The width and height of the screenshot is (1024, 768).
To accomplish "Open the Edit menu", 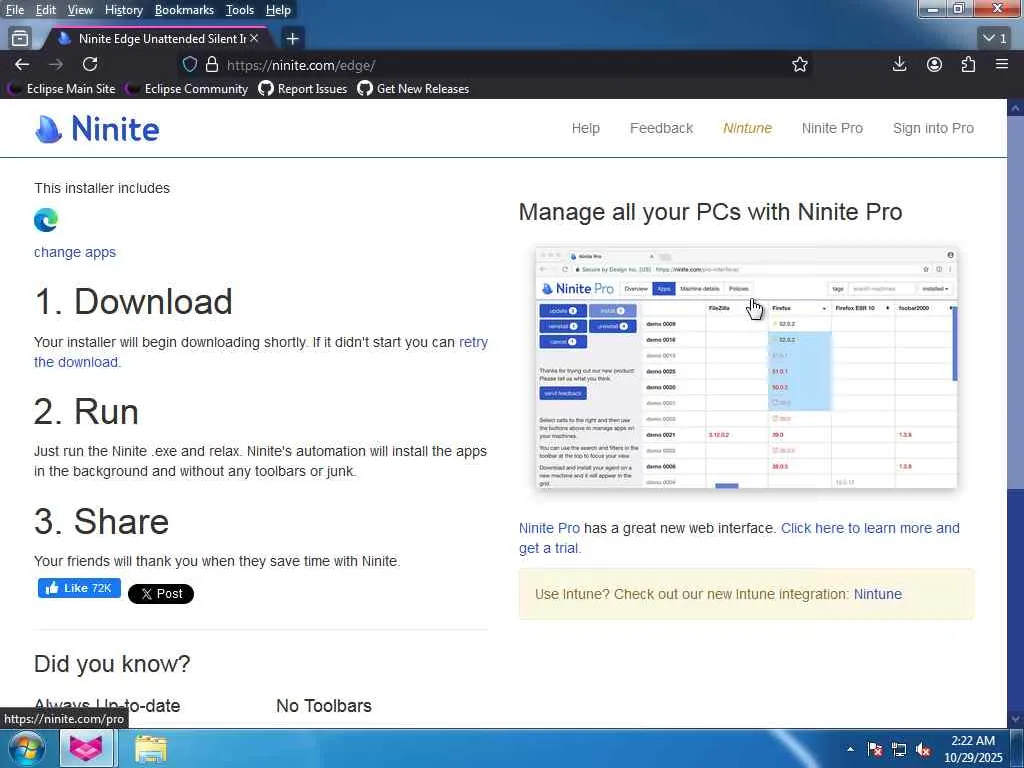I will (x=46, y=10).
